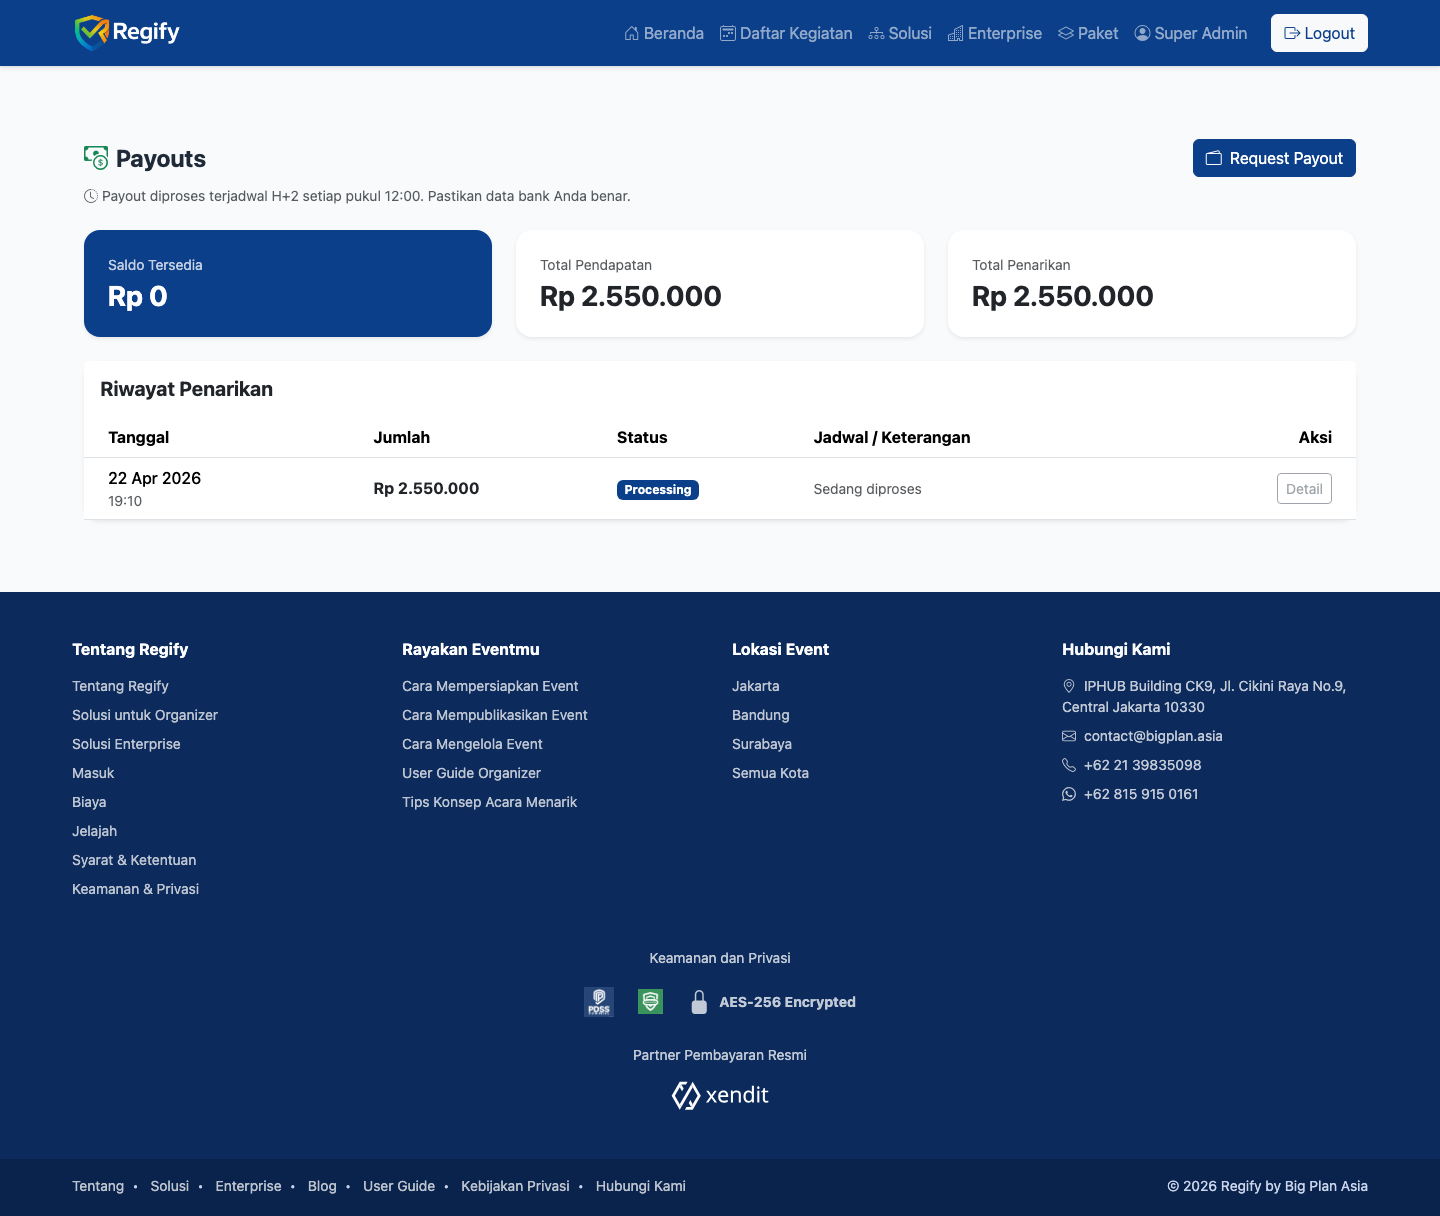Open Keamanan & Privasi link
1440x1216 pixels.
(135, 889)
